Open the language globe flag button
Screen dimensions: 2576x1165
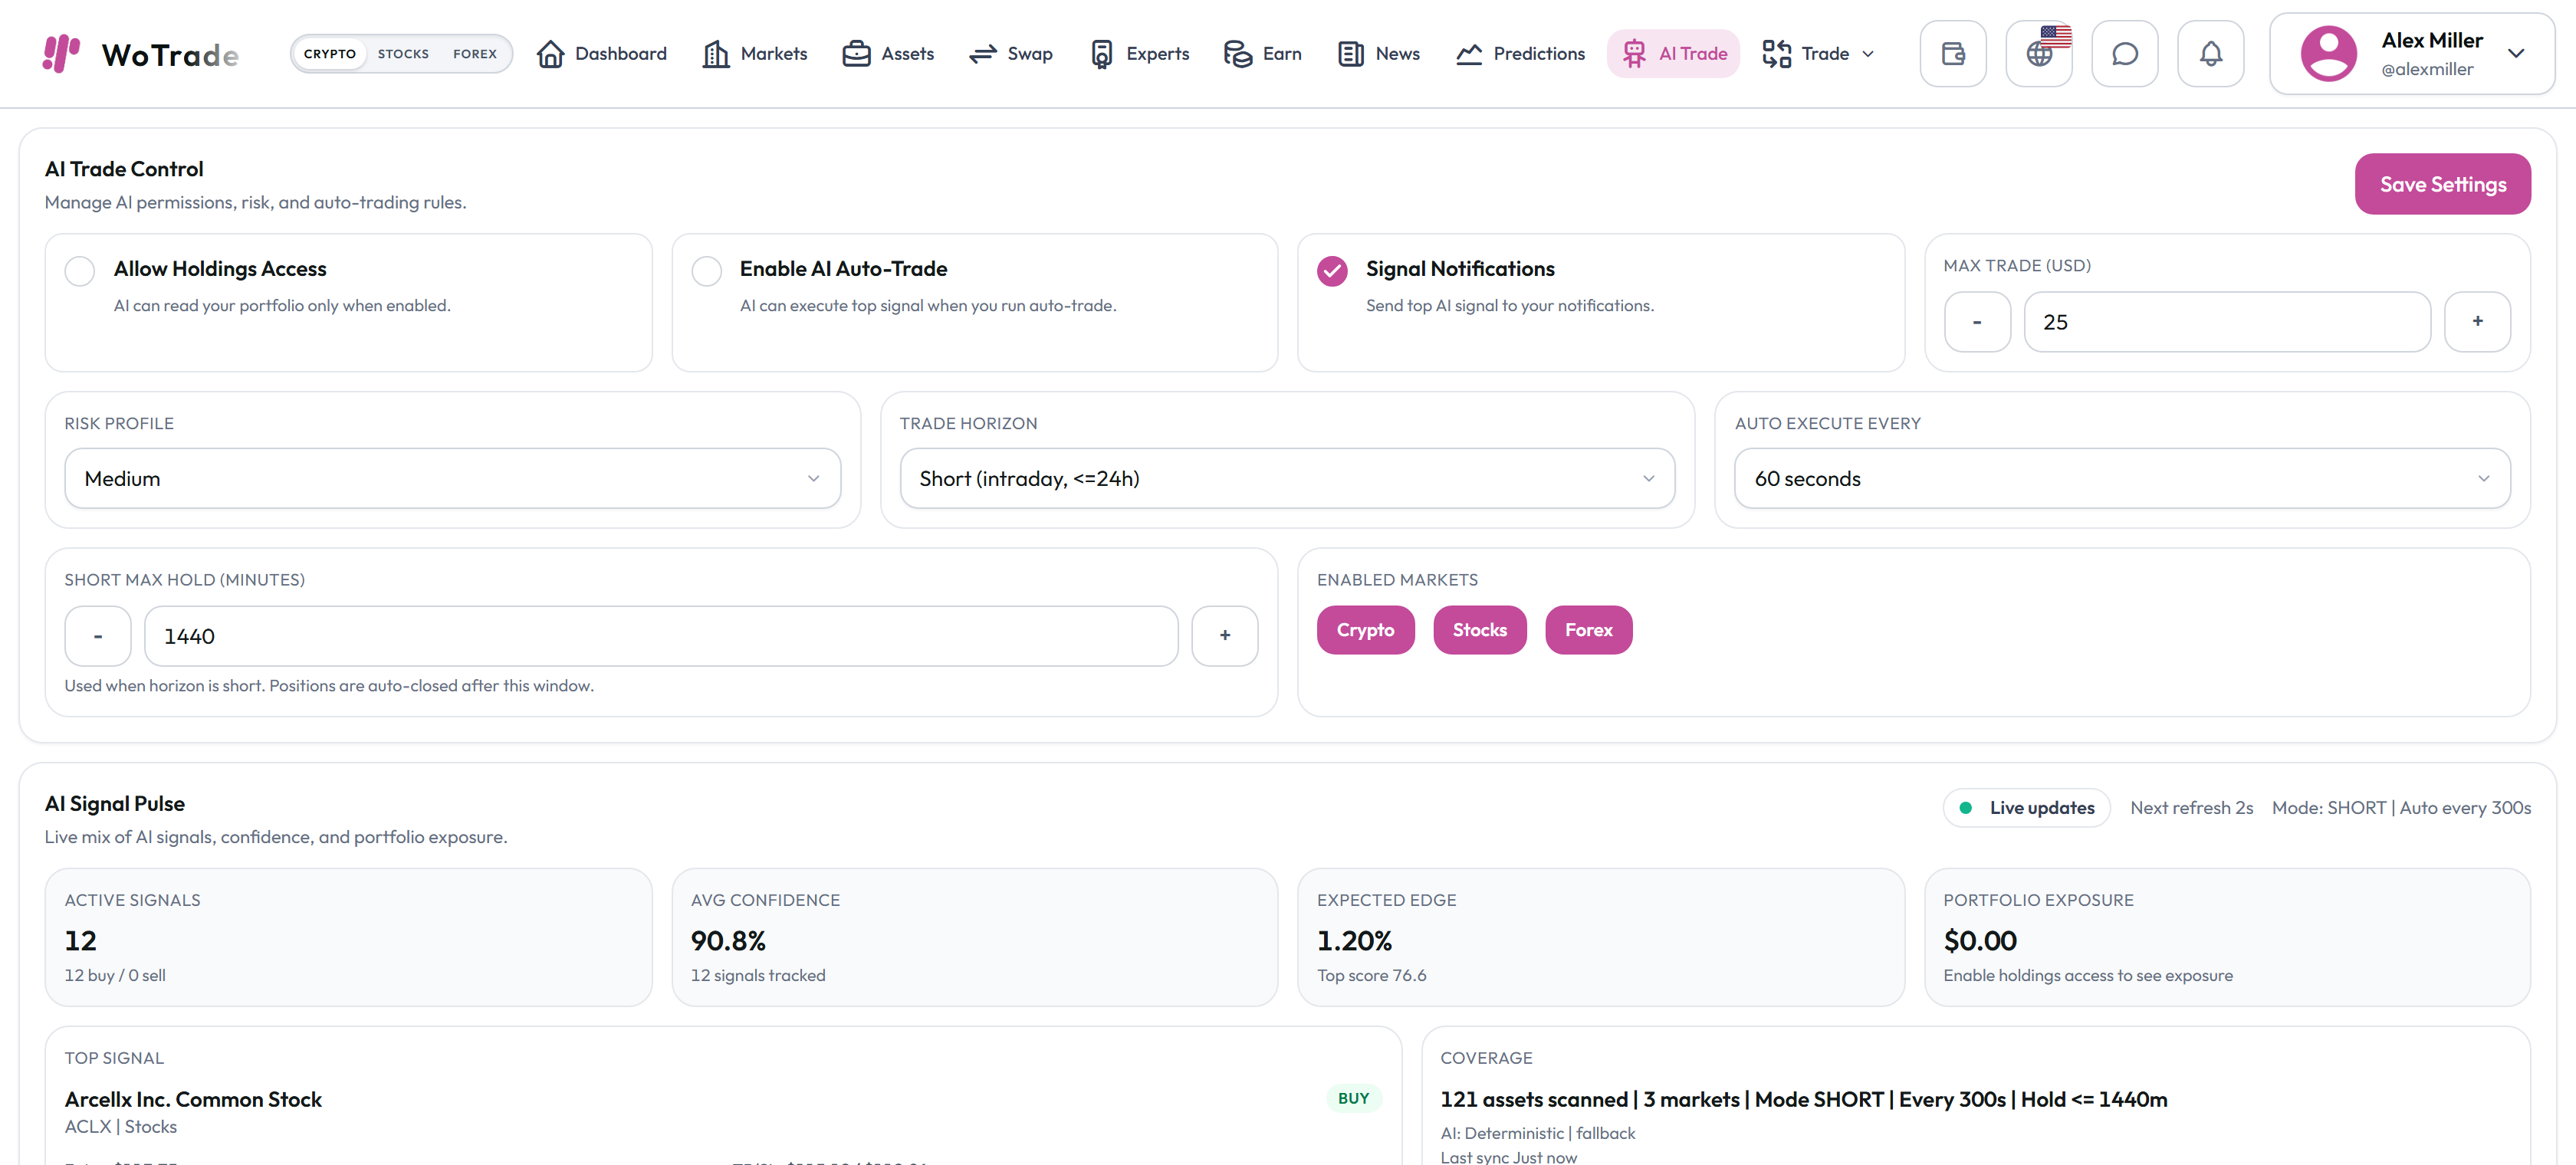pyautogui.click(x=2039, y=54)
